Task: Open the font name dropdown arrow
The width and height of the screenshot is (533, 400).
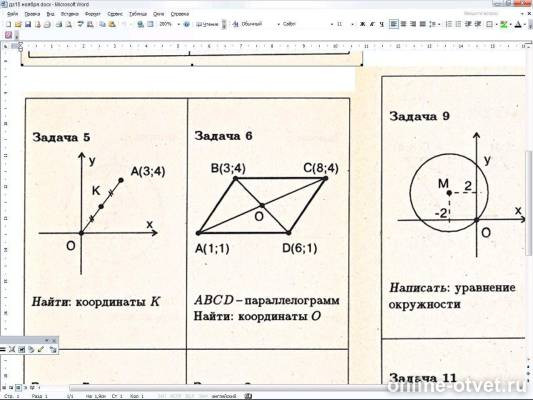Action: point(331,24)
